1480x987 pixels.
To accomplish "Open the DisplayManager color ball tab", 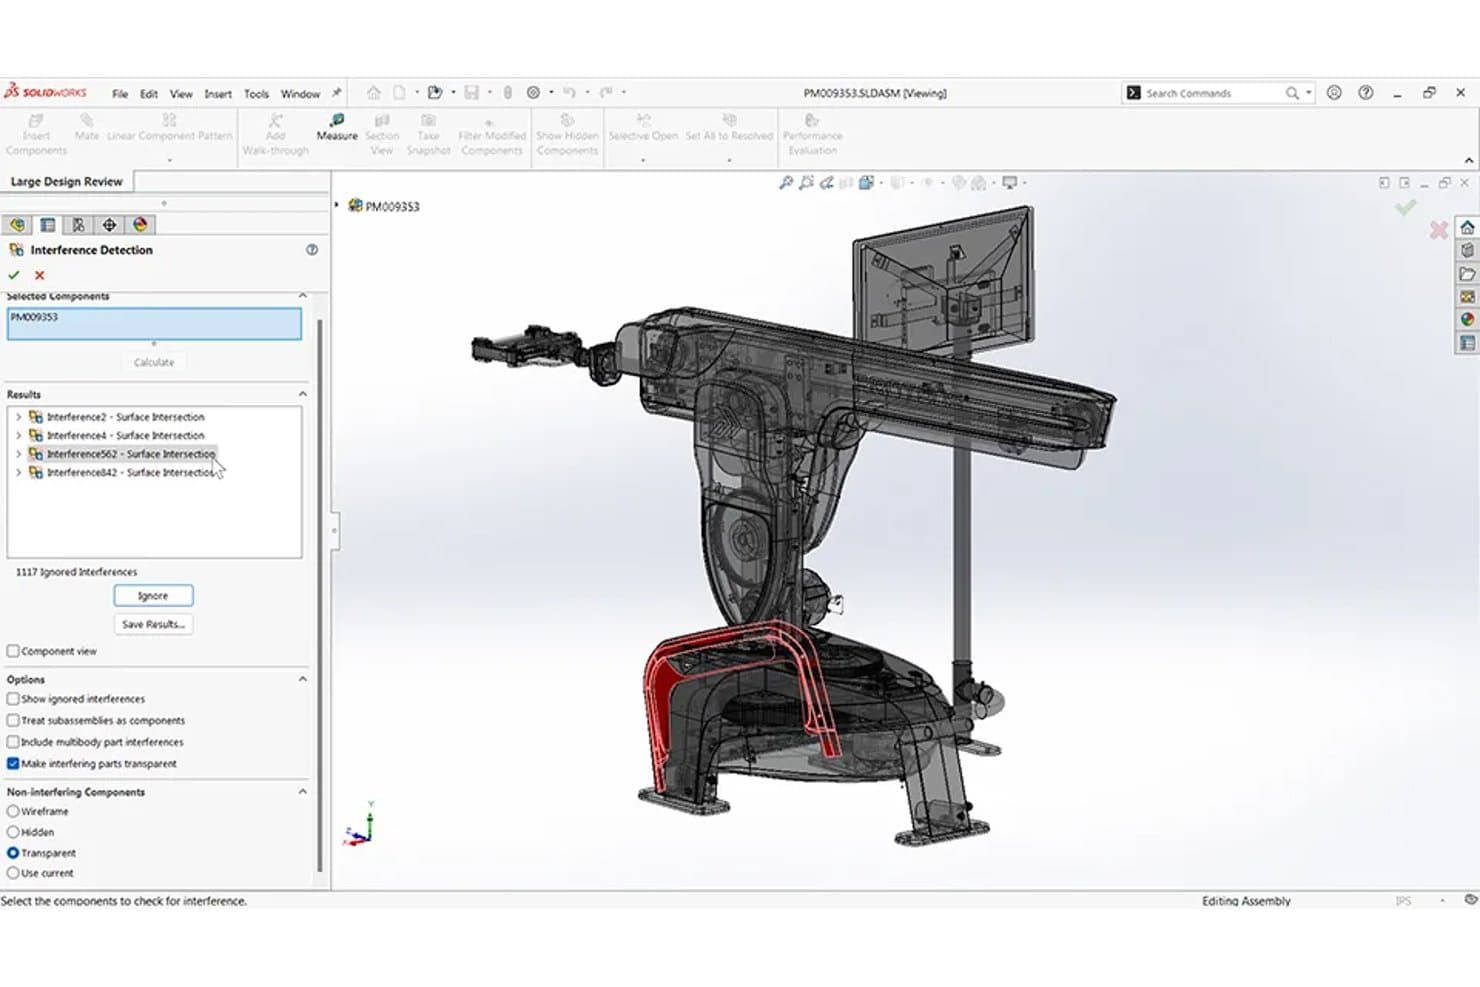I will pyautogui.click(x=140, y=225).
